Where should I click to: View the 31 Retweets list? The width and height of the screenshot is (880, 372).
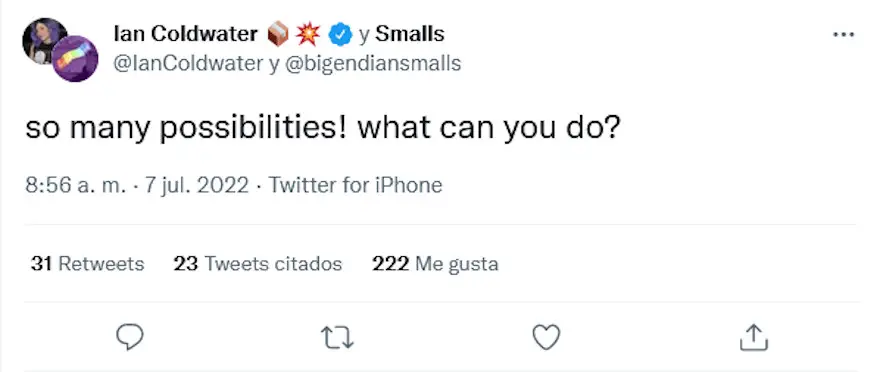pyautogui.click(x=88, y=263)
